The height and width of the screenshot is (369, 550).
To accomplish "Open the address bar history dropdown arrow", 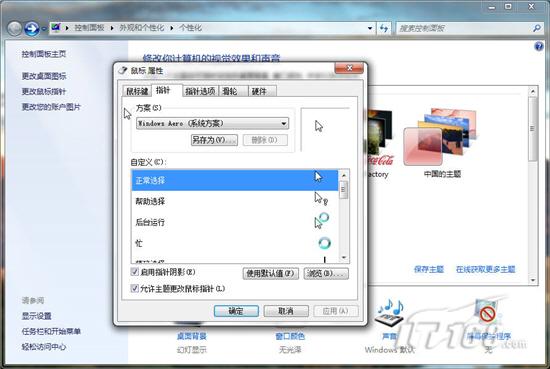I will click(370, 28).
